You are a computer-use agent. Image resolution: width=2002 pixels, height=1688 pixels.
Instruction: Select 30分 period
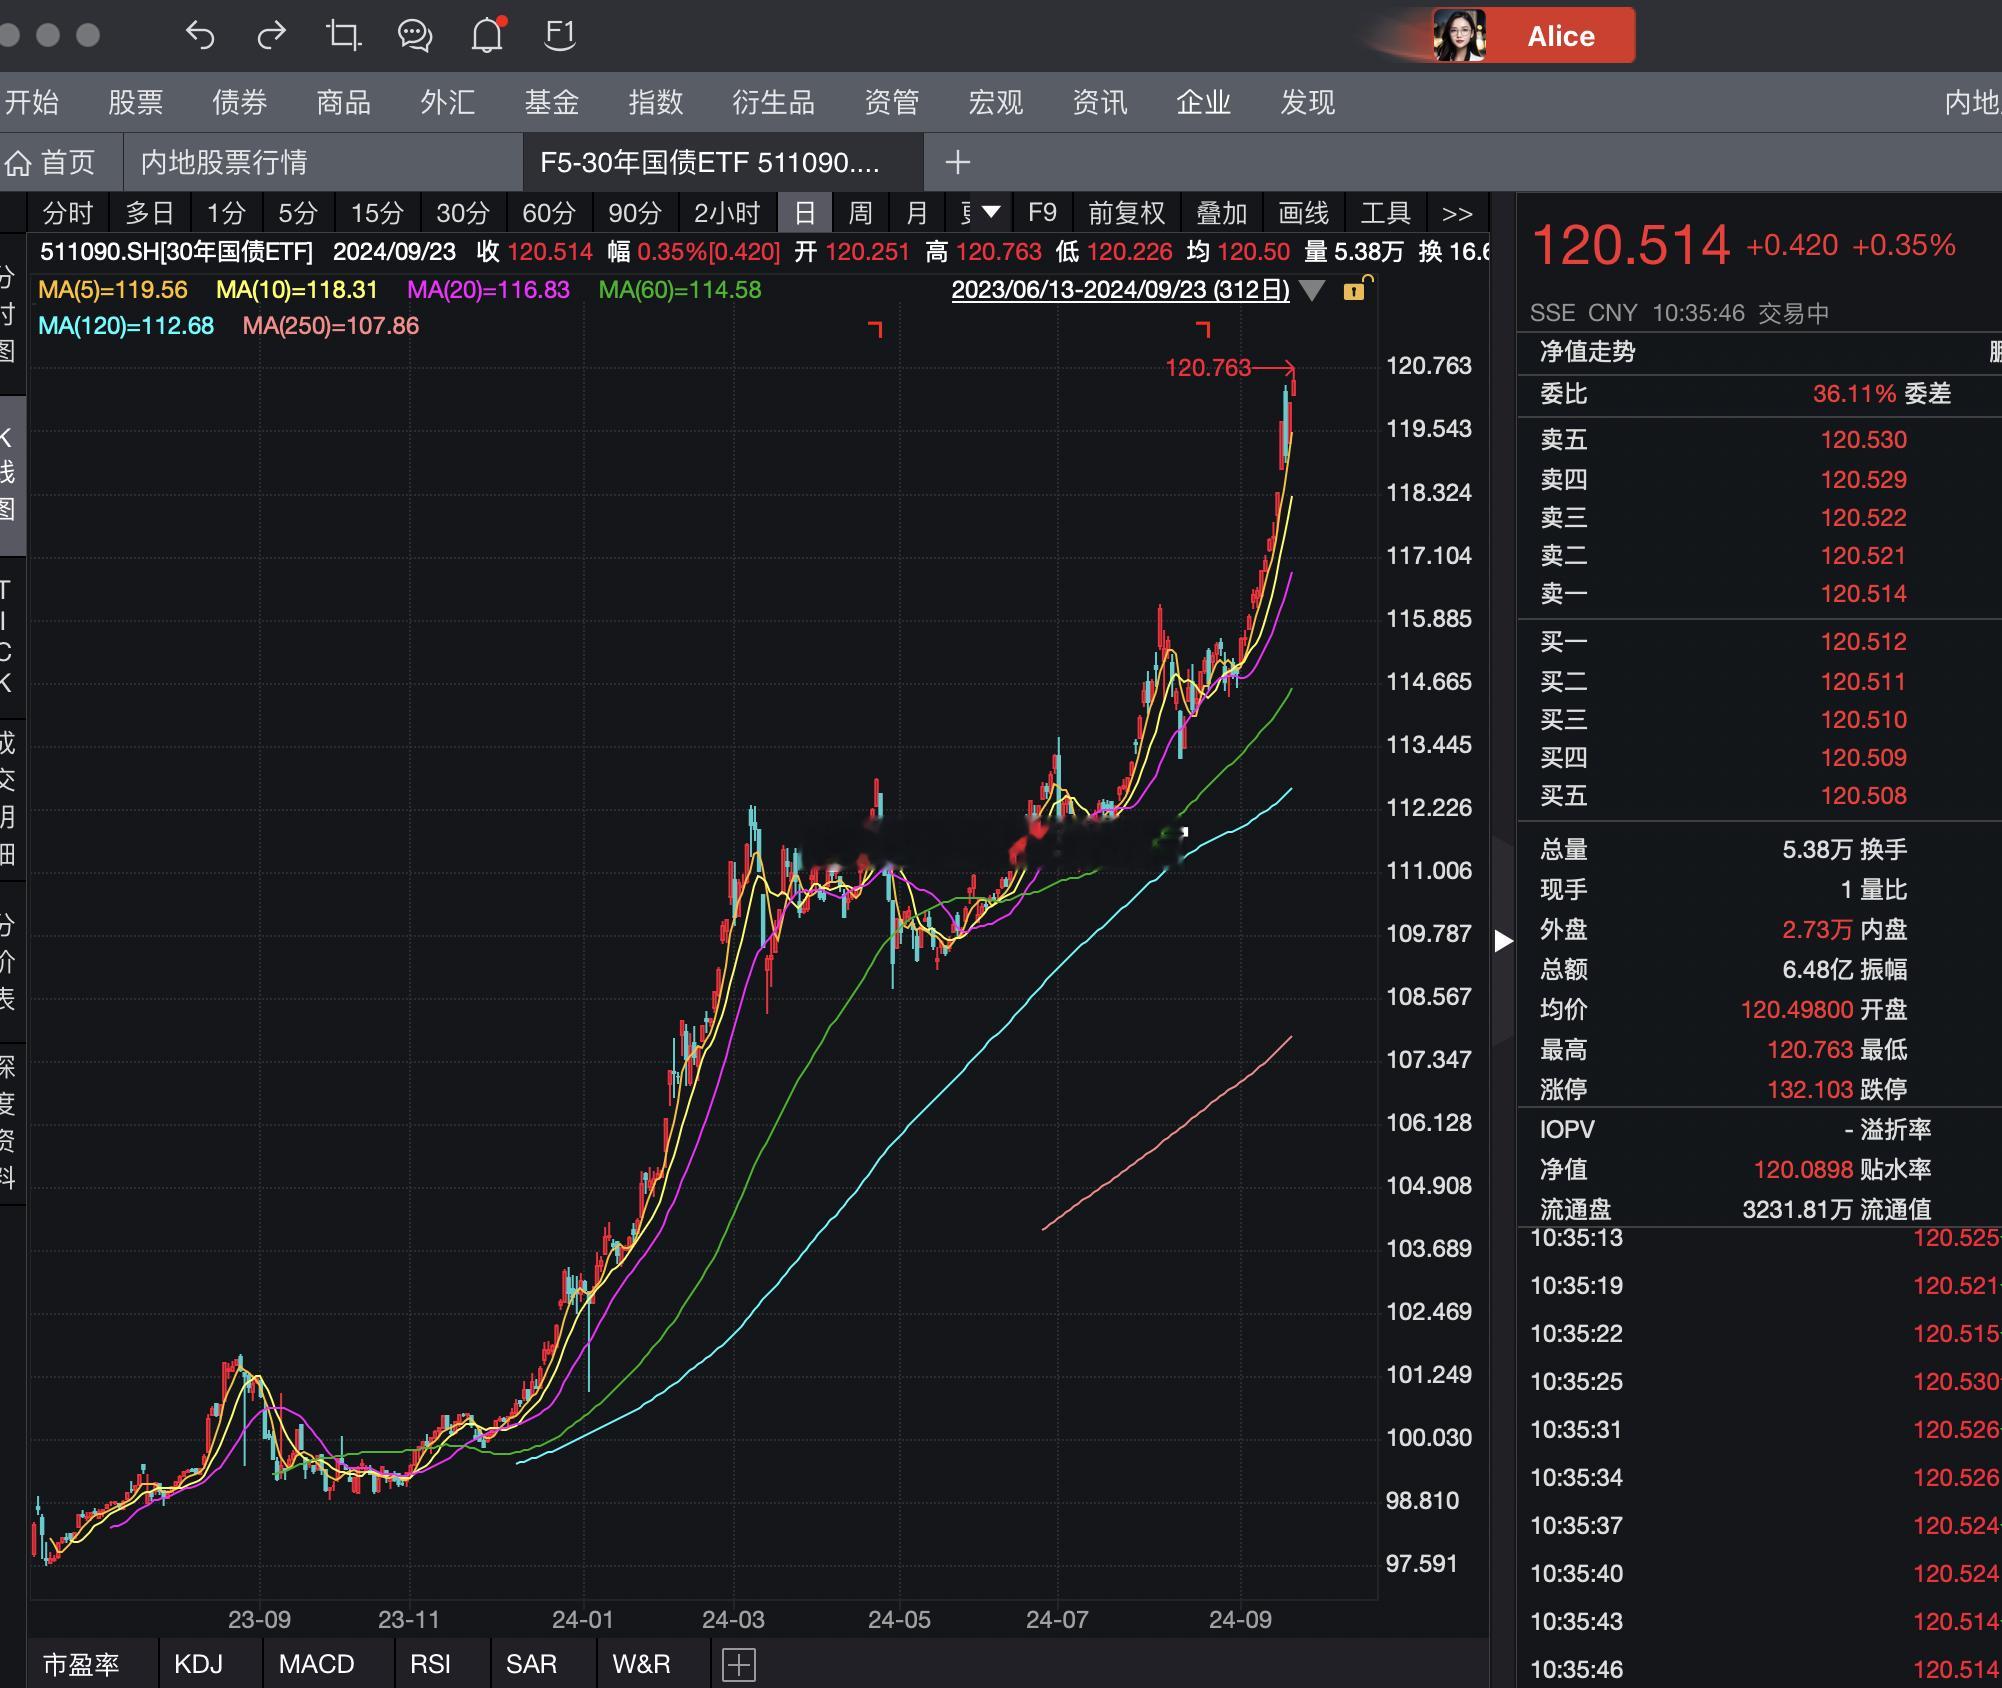[x=463, y=213]
